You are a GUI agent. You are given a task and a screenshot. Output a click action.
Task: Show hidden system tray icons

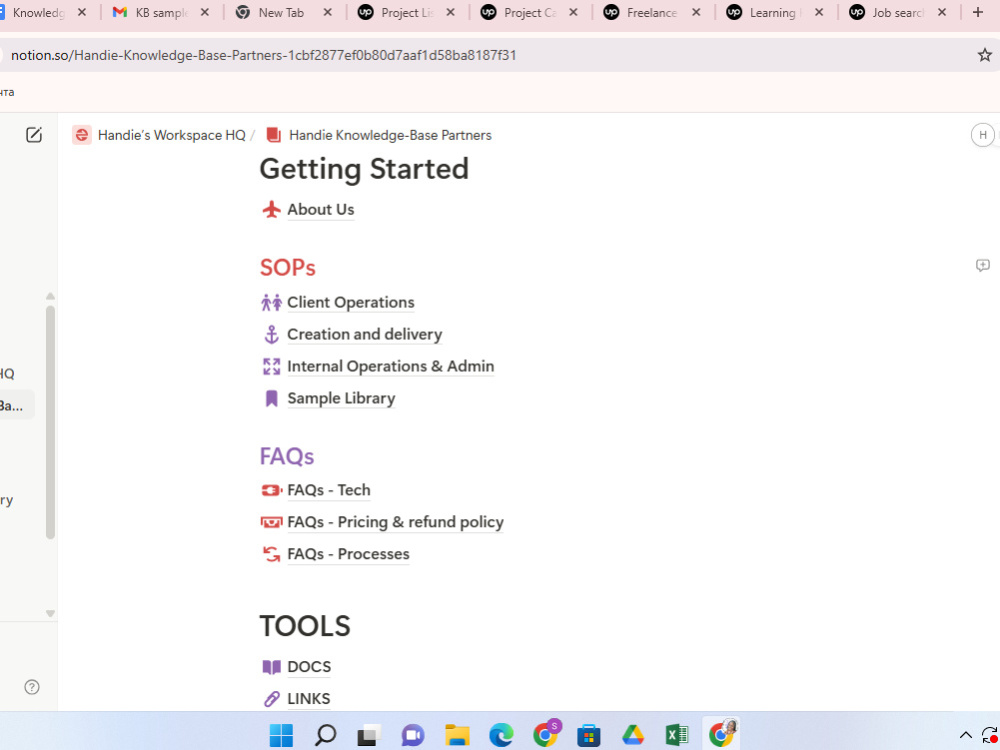pyautogui.click(x=966, y=735)
